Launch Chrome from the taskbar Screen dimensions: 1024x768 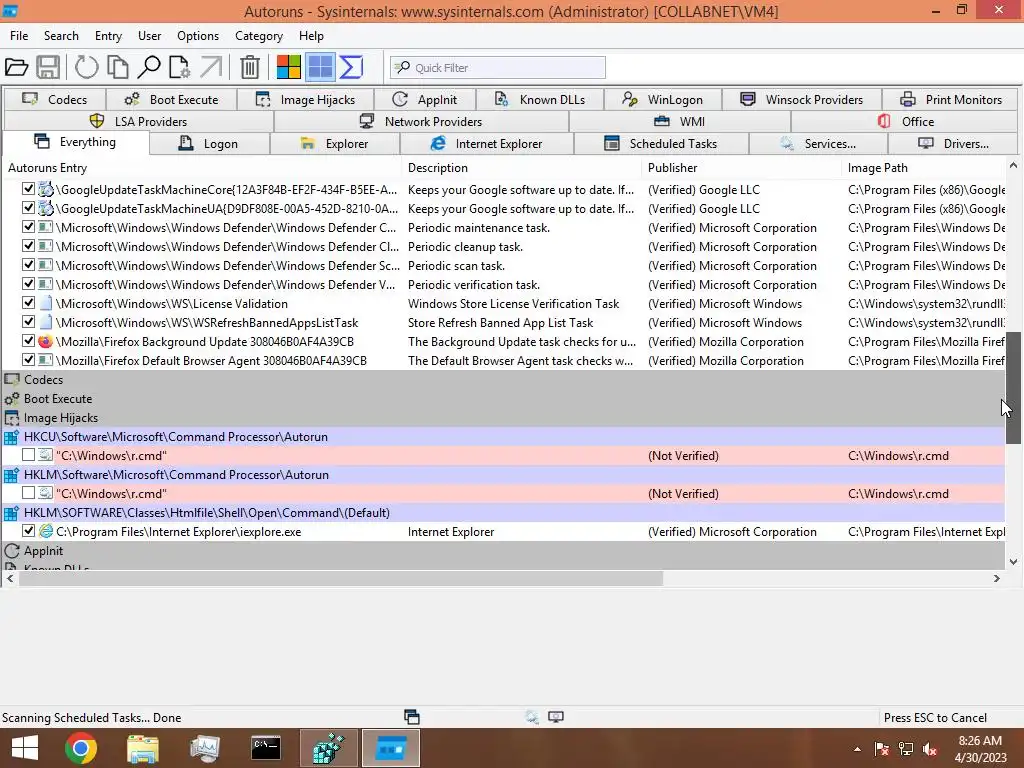[81, 748]
